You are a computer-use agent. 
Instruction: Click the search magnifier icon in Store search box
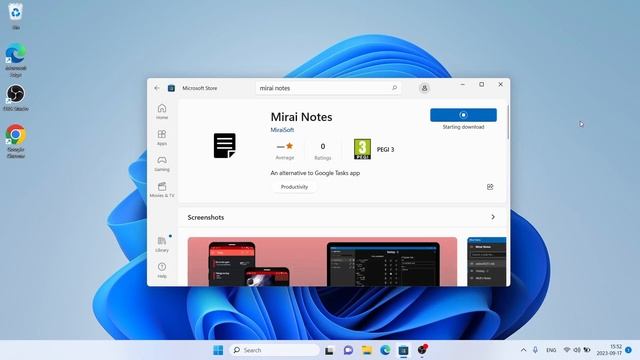[x=394, y=88]
